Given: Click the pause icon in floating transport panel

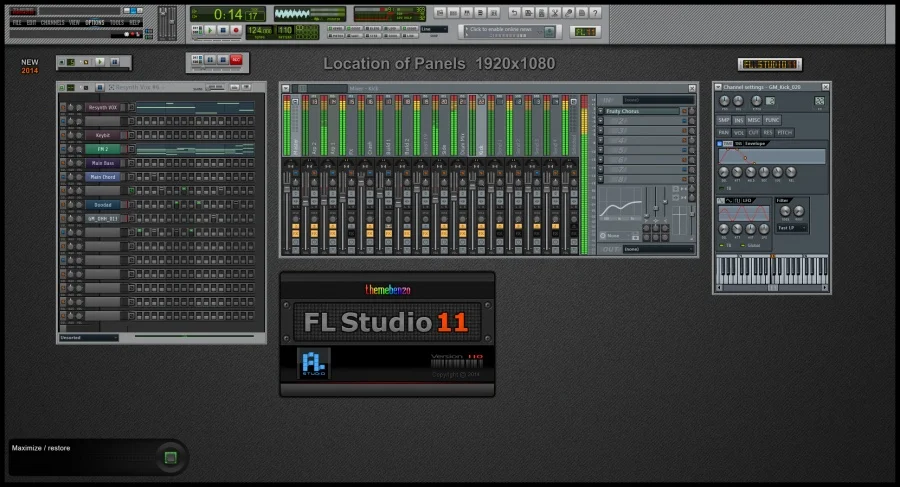Looking at the screenshot, I should tap(210, 60).
